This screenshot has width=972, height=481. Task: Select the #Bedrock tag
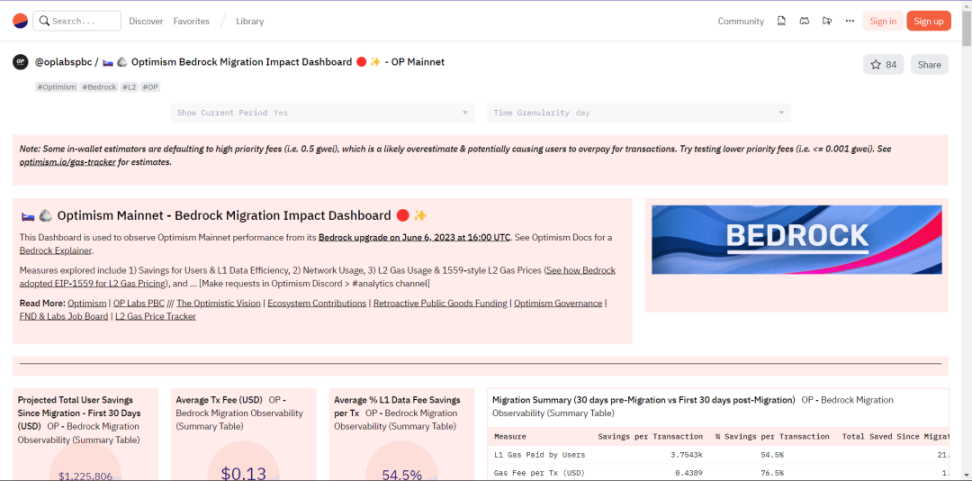click(x=99, y=87)
